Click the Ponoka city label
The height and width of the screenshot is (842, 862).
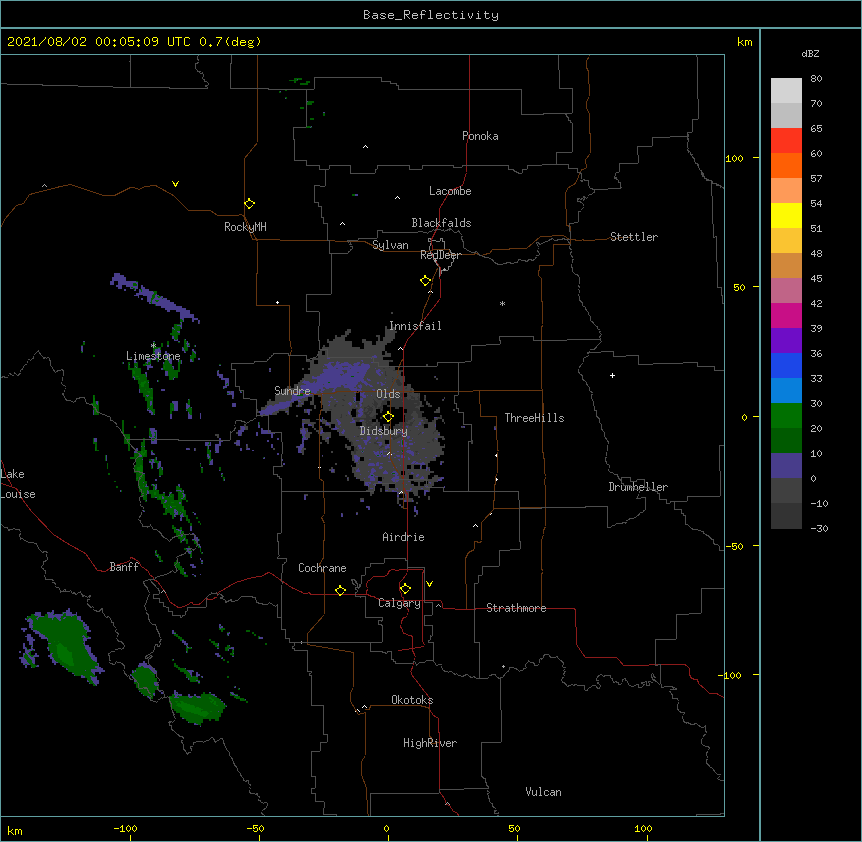[x=480, y=136]
